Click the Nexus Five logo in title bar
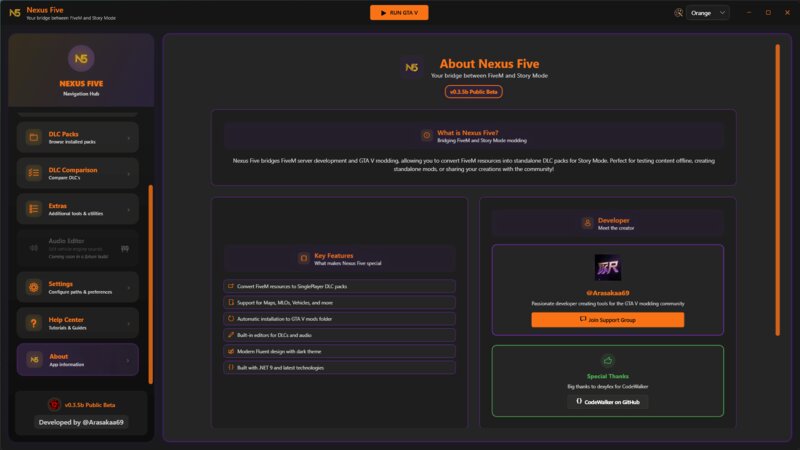The height and width of the screenshot is (450, 800). click(x=14, y=13)
